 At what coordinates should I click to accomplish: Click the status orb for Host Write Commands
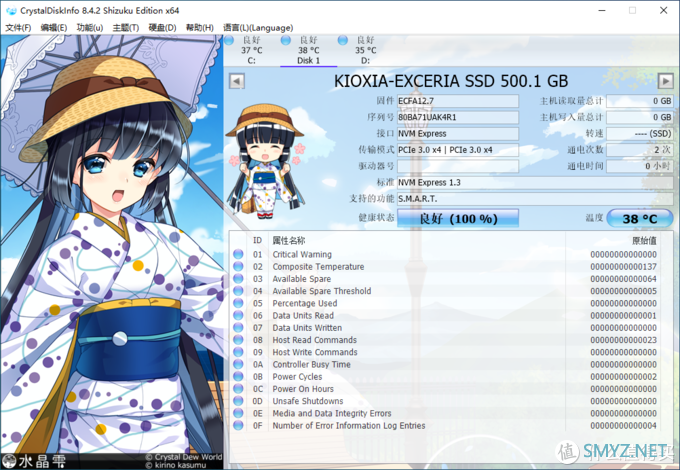point(238,352)
